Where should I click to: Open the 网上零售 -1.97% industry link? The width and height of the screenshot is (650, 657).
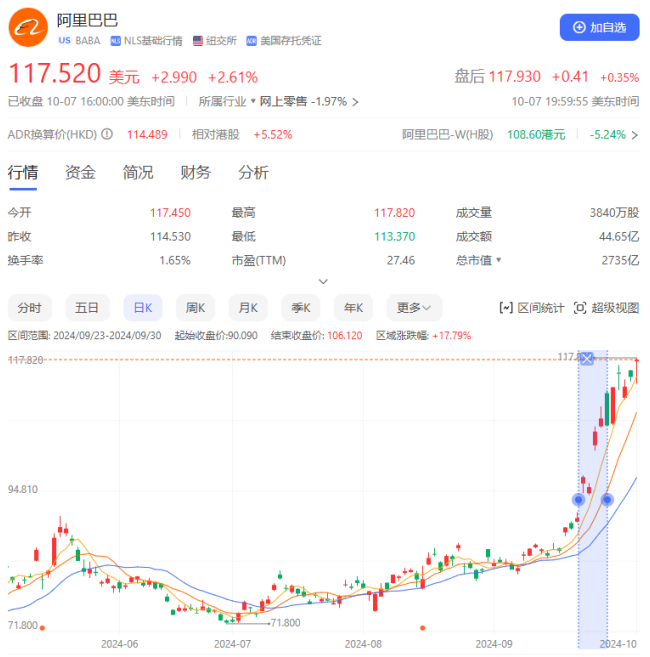pos(309,101)
